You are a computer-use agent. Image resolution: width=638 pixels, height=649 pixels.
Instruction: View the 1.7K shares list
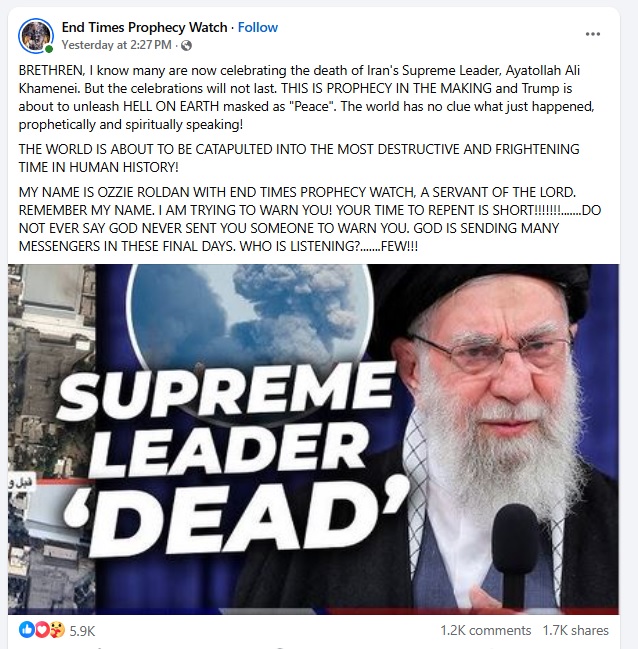click(575, 630)
